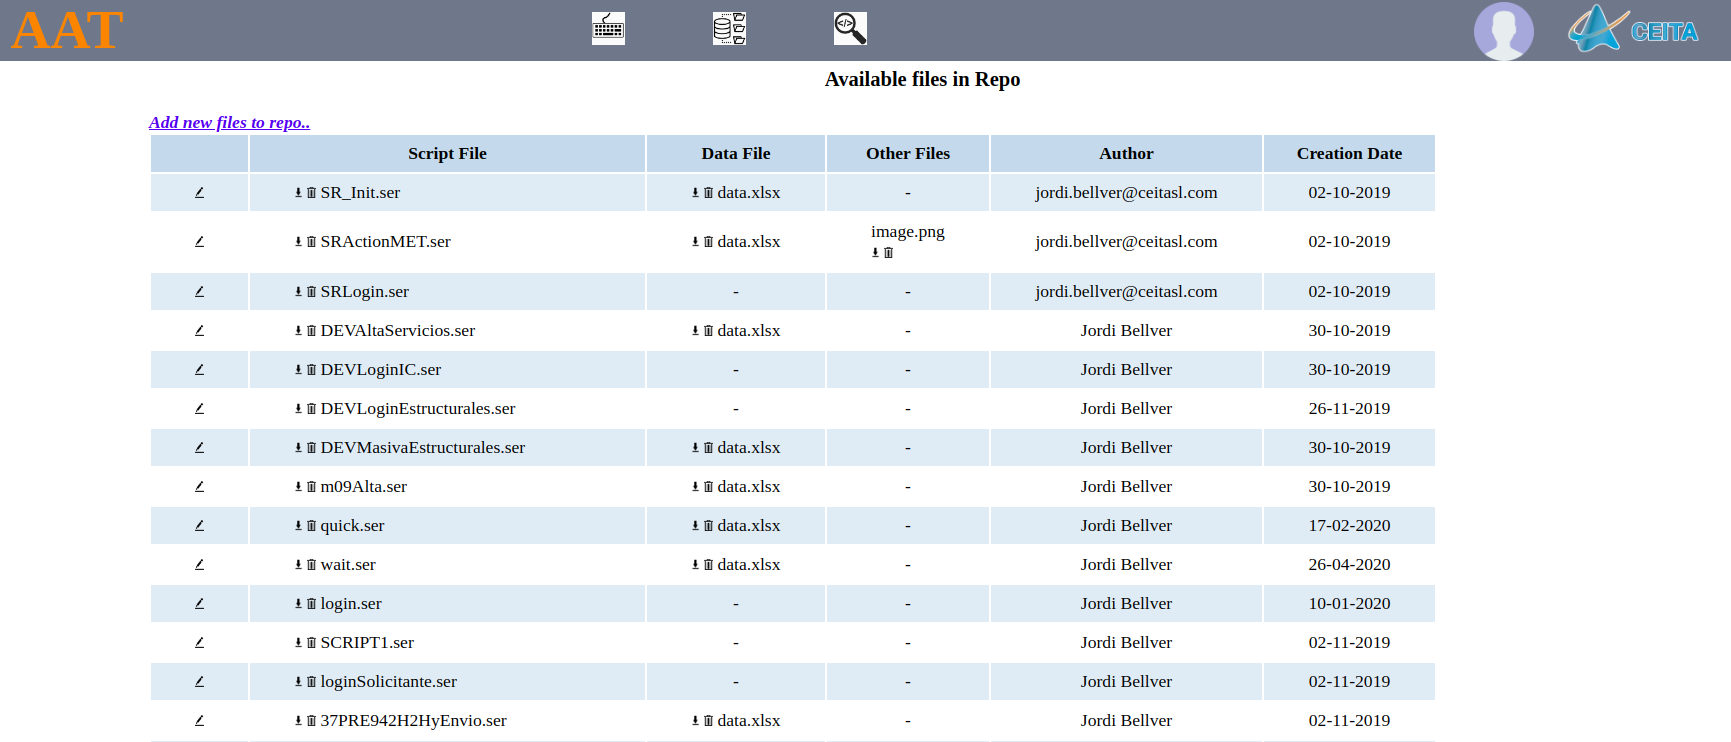This screenshot has width=1731, height=742.
Task: Download the SCRIPT1.ser script
Action: click(x=298, y=643)
